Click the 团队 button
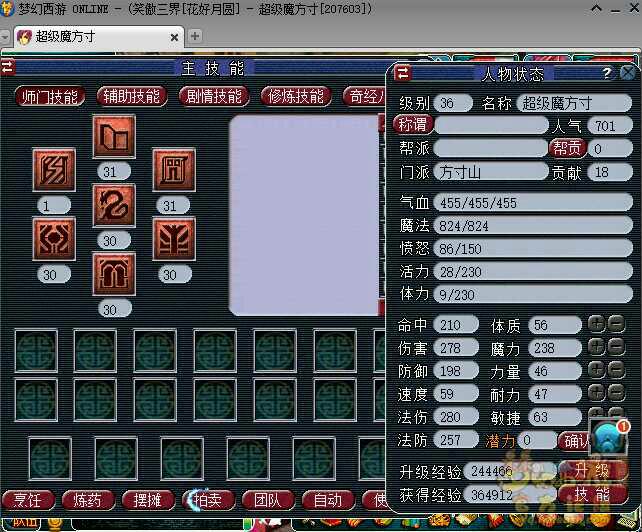Image resolution: width=642 pixels, height=532 pixels. coord(268,500)
